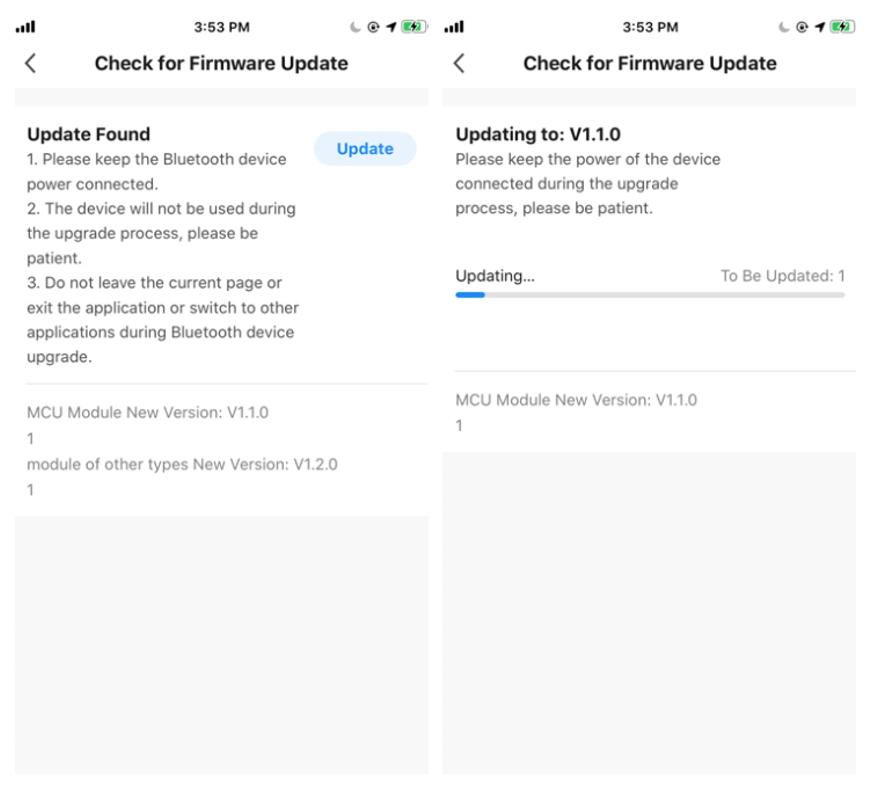Click the 3:53 PM clock on the left screen
This screenshot has height=788, width=870.
(221, 27)
